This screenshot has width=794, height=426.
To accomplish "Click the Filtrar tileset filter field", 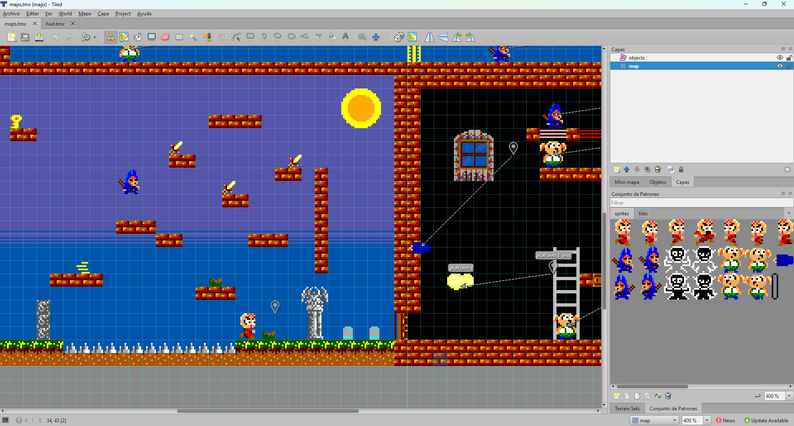I will pos(701,203).
